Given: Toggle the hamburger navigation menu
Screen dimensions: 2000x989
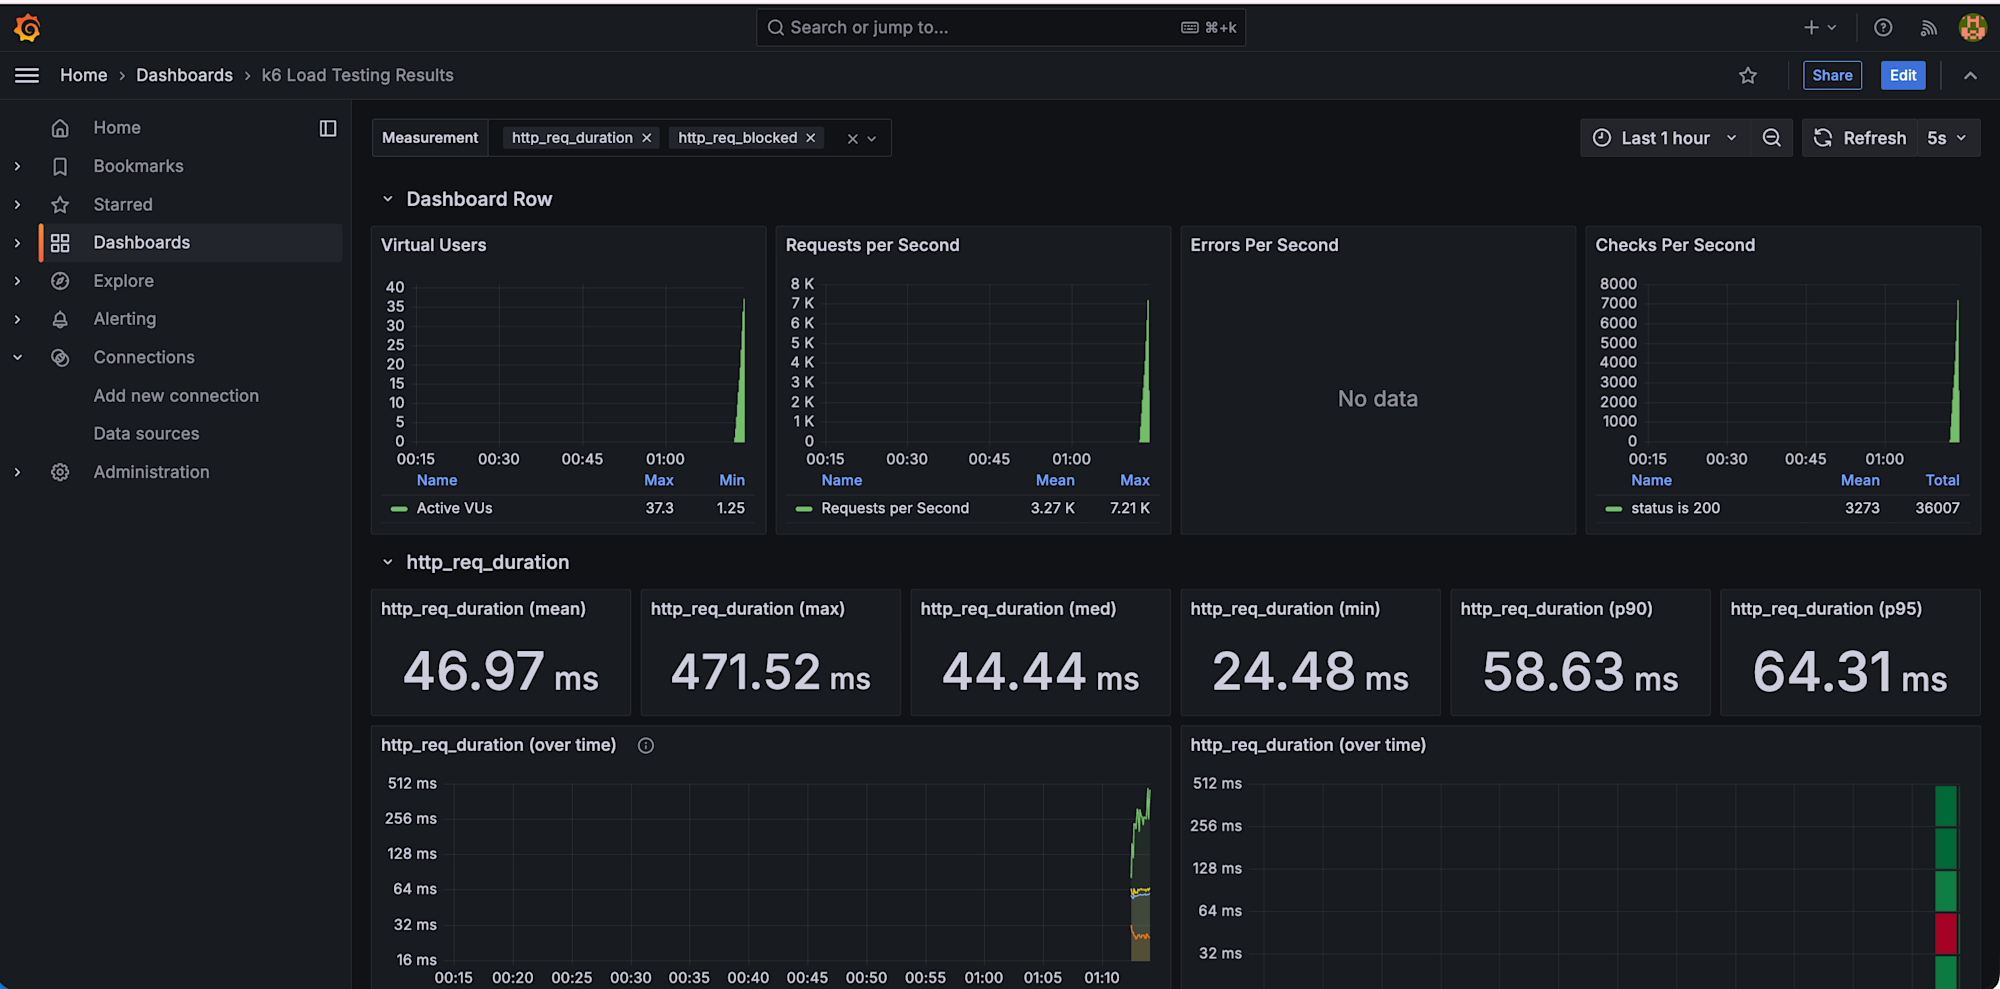Looking at the screenshot, I should point(27,76).
